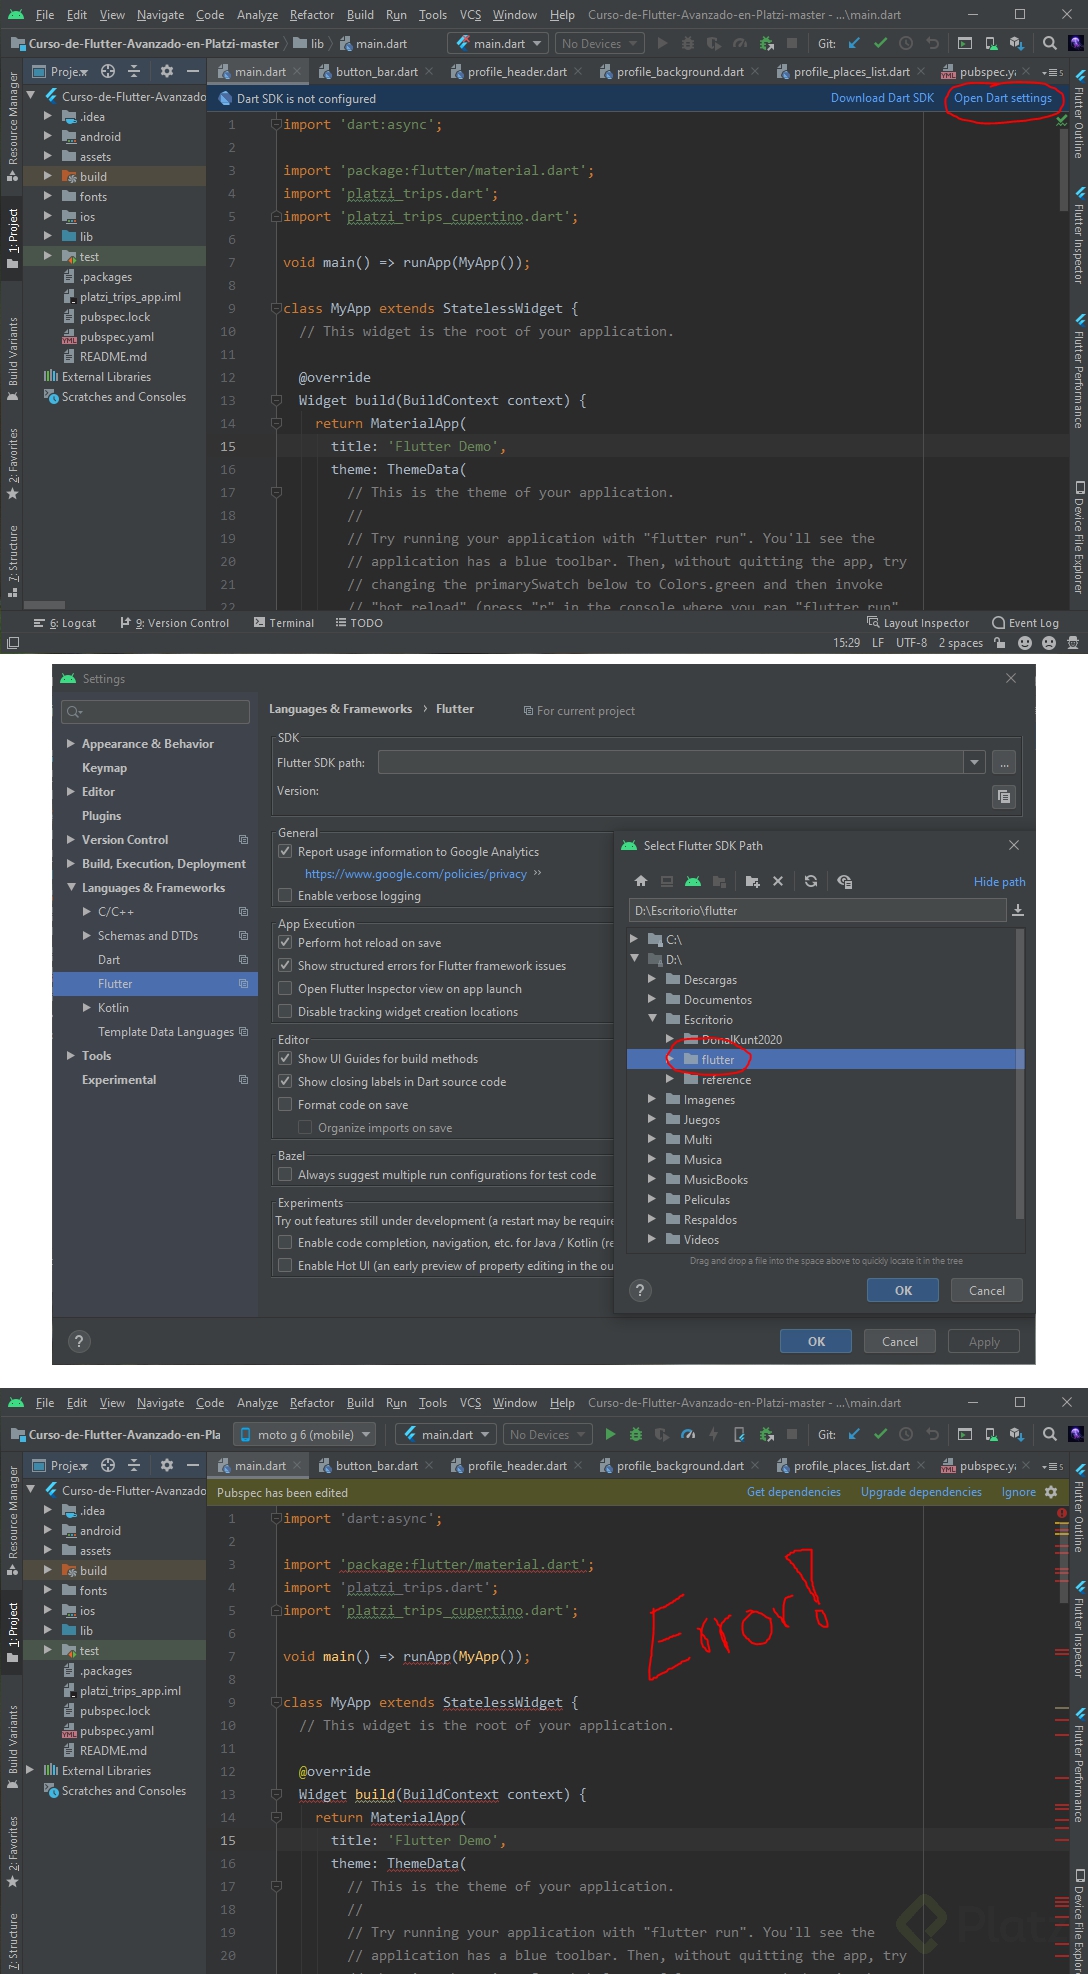1088x1974 pixels.
Task: Open the Terminal tool window tab
Action: pos(283,622)
